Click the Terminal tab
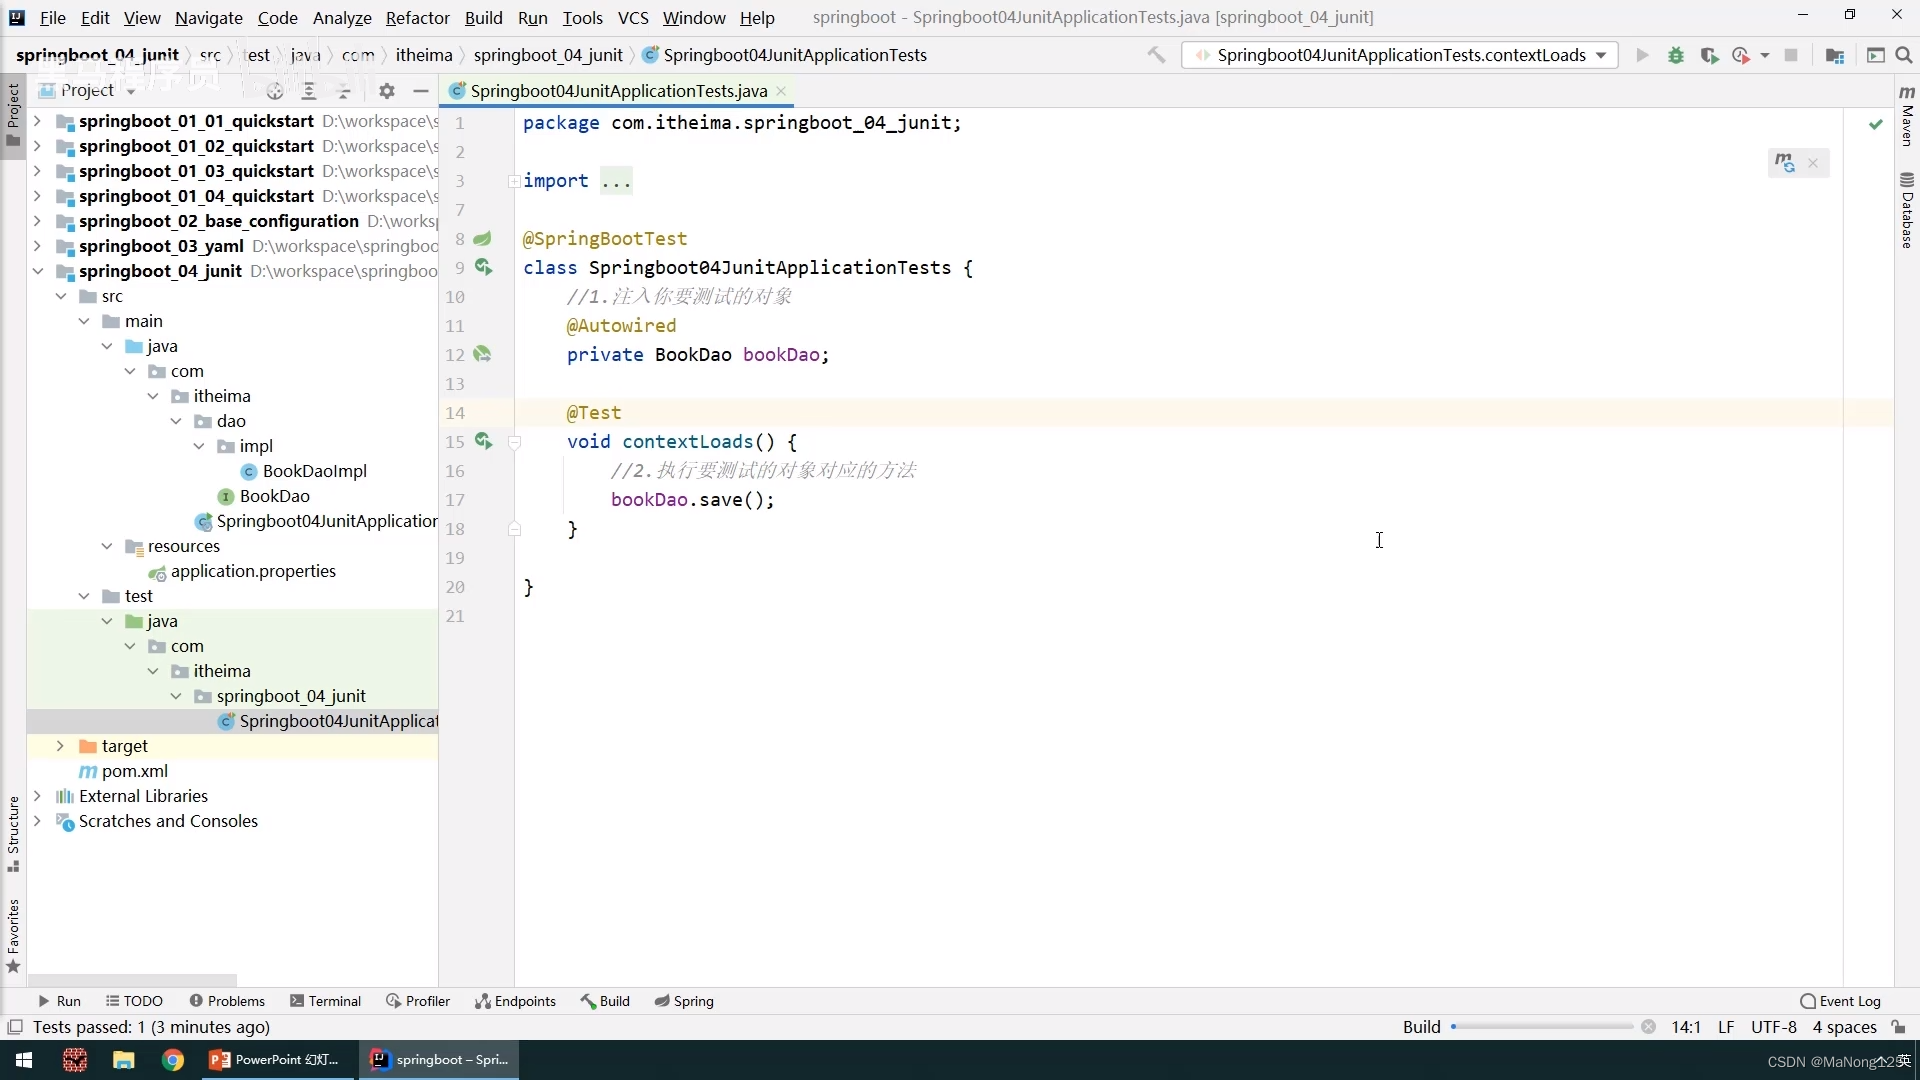1920x1080 pixels. [334, 1000]
